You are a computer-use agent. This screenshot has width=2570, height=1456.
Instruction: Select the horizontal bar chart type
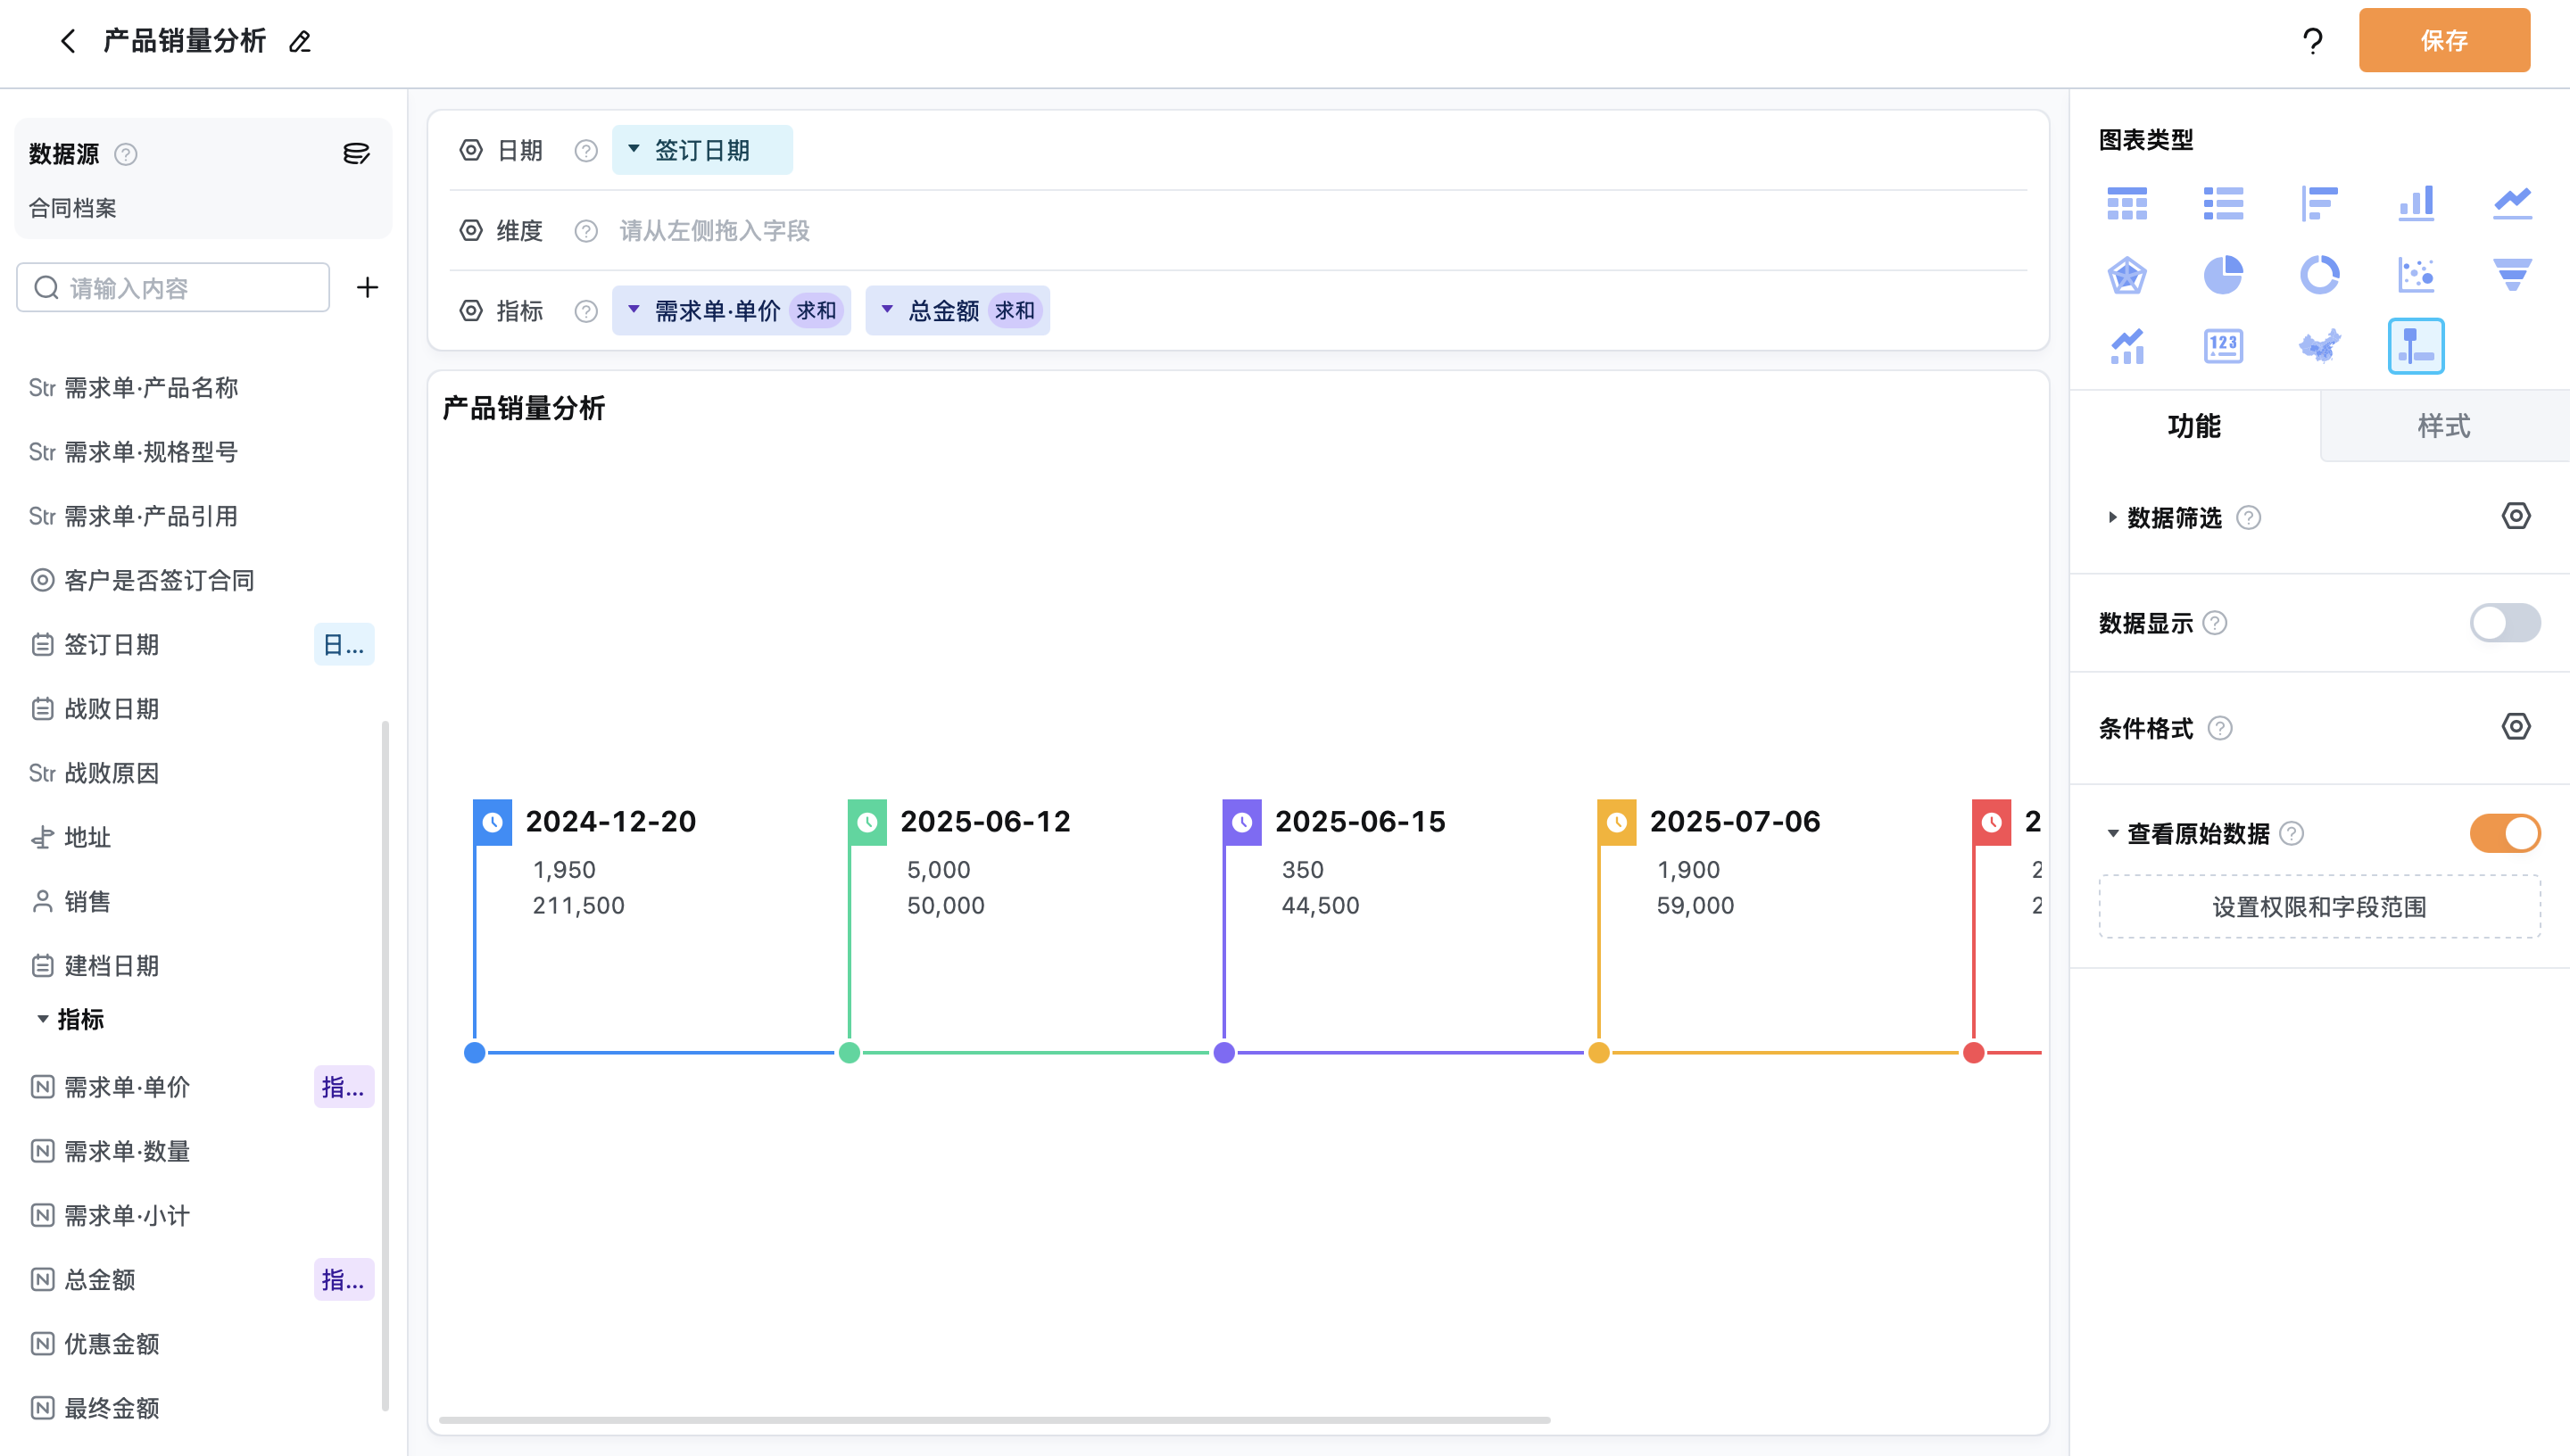(2319, 203)
